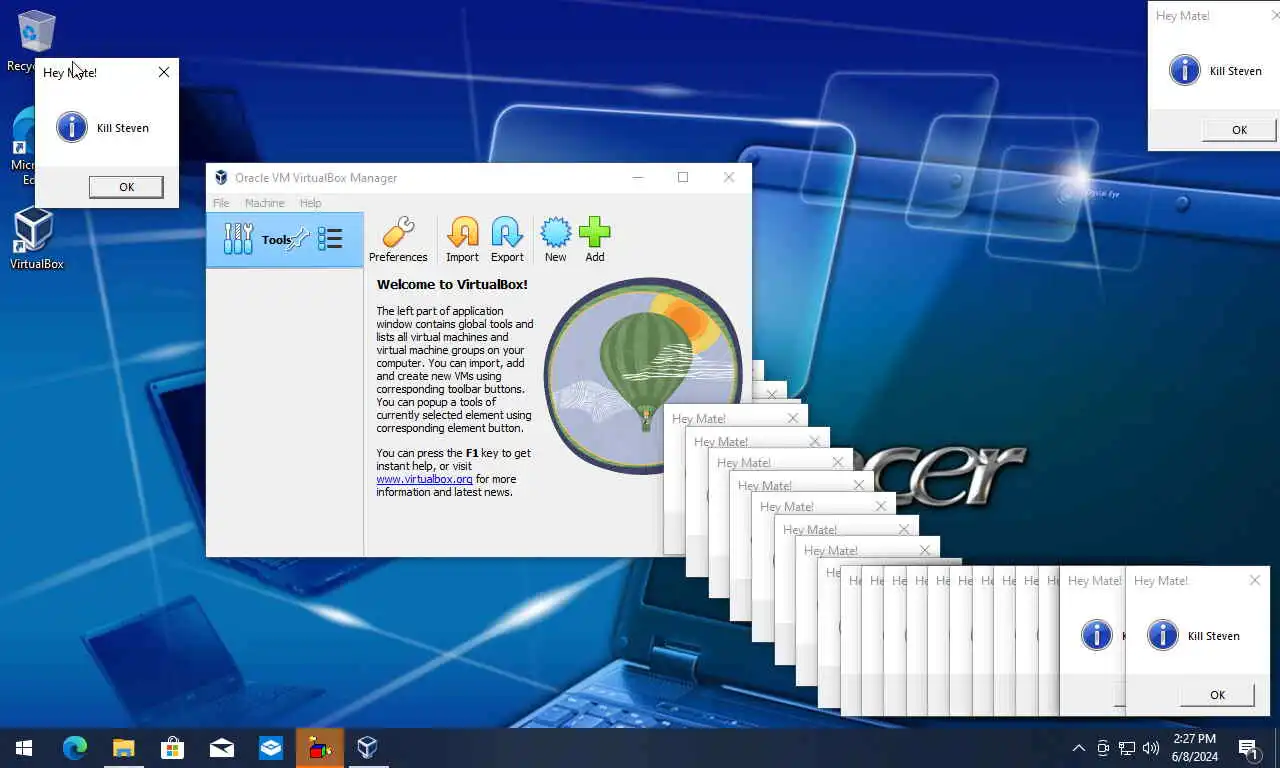Click OK in frontmost cascaded Hey Mate dialog
This screenshot has height=768, width=1280.
tap(1217, 695)
